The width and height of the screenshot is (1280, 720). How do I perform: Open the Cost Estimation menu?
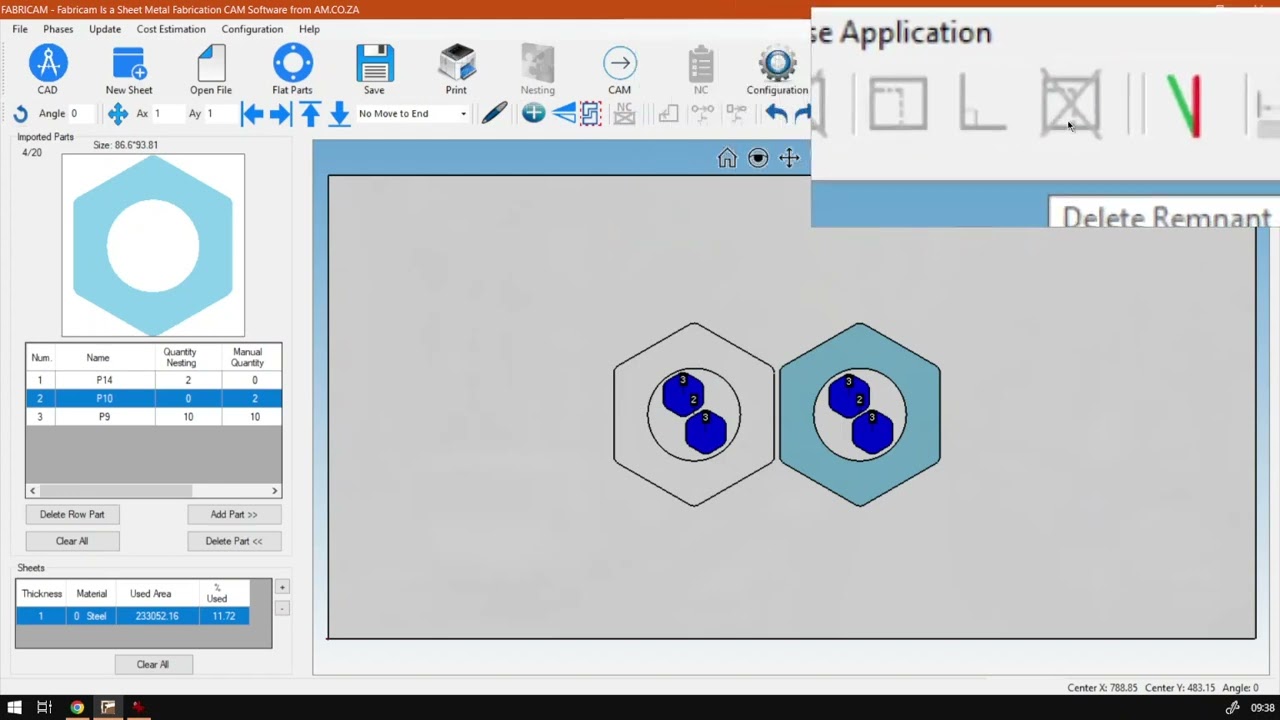(171, 29)
